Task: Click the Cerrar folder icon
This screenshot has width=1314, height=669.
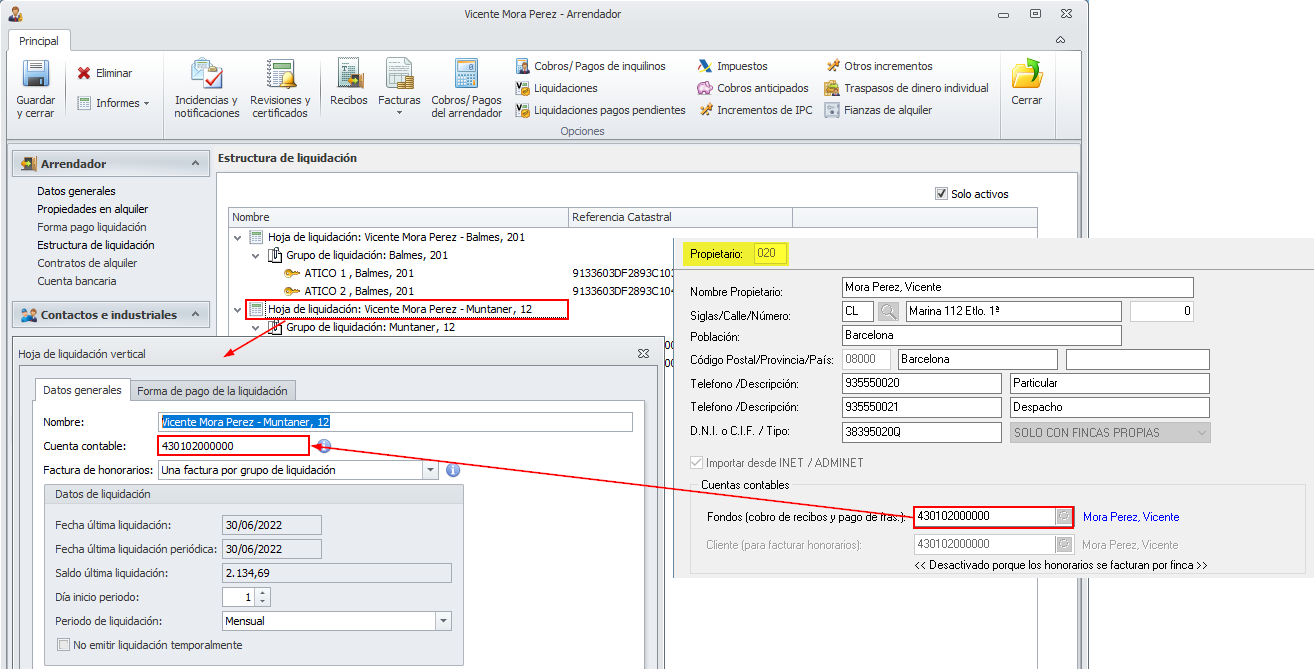Action: coord(1026,74)
